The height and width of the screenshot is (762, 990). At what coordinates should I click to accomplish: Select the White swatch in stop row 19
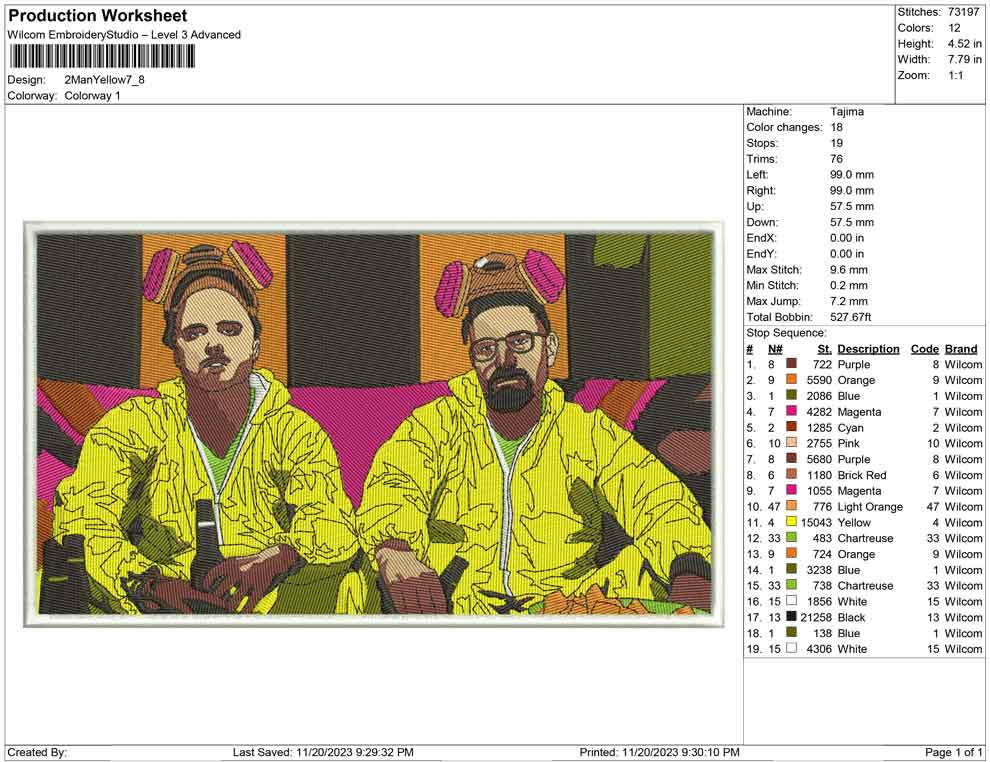click(791, 648)
